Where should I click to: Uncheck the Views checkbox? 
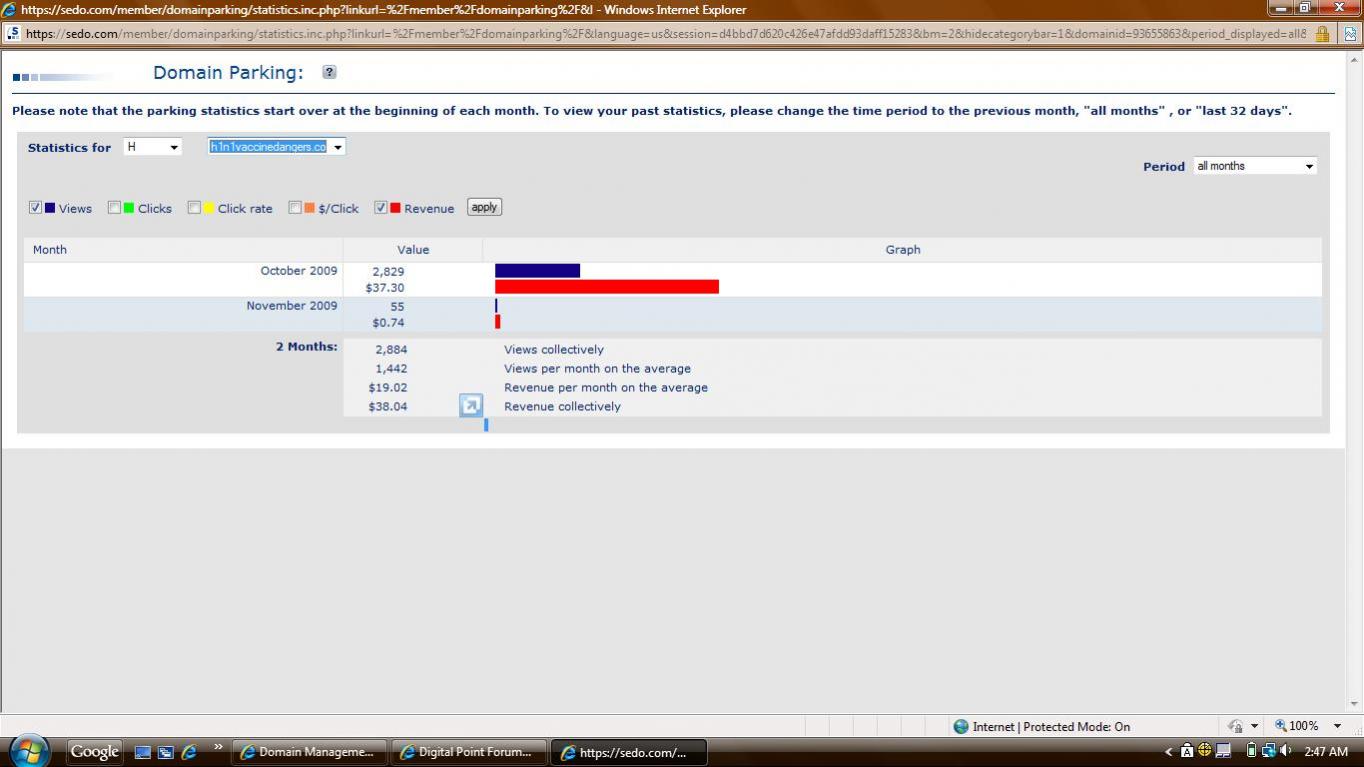point(36,208)
